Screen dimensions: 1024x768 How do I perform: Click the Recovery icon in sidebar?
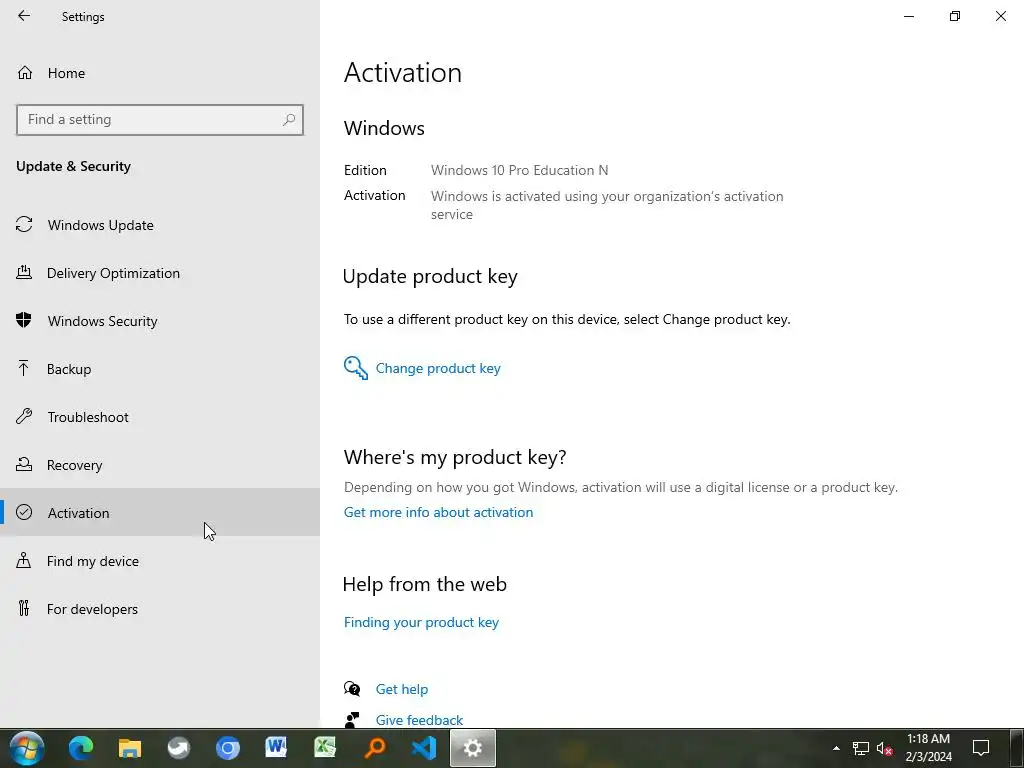tap(24, 464)
